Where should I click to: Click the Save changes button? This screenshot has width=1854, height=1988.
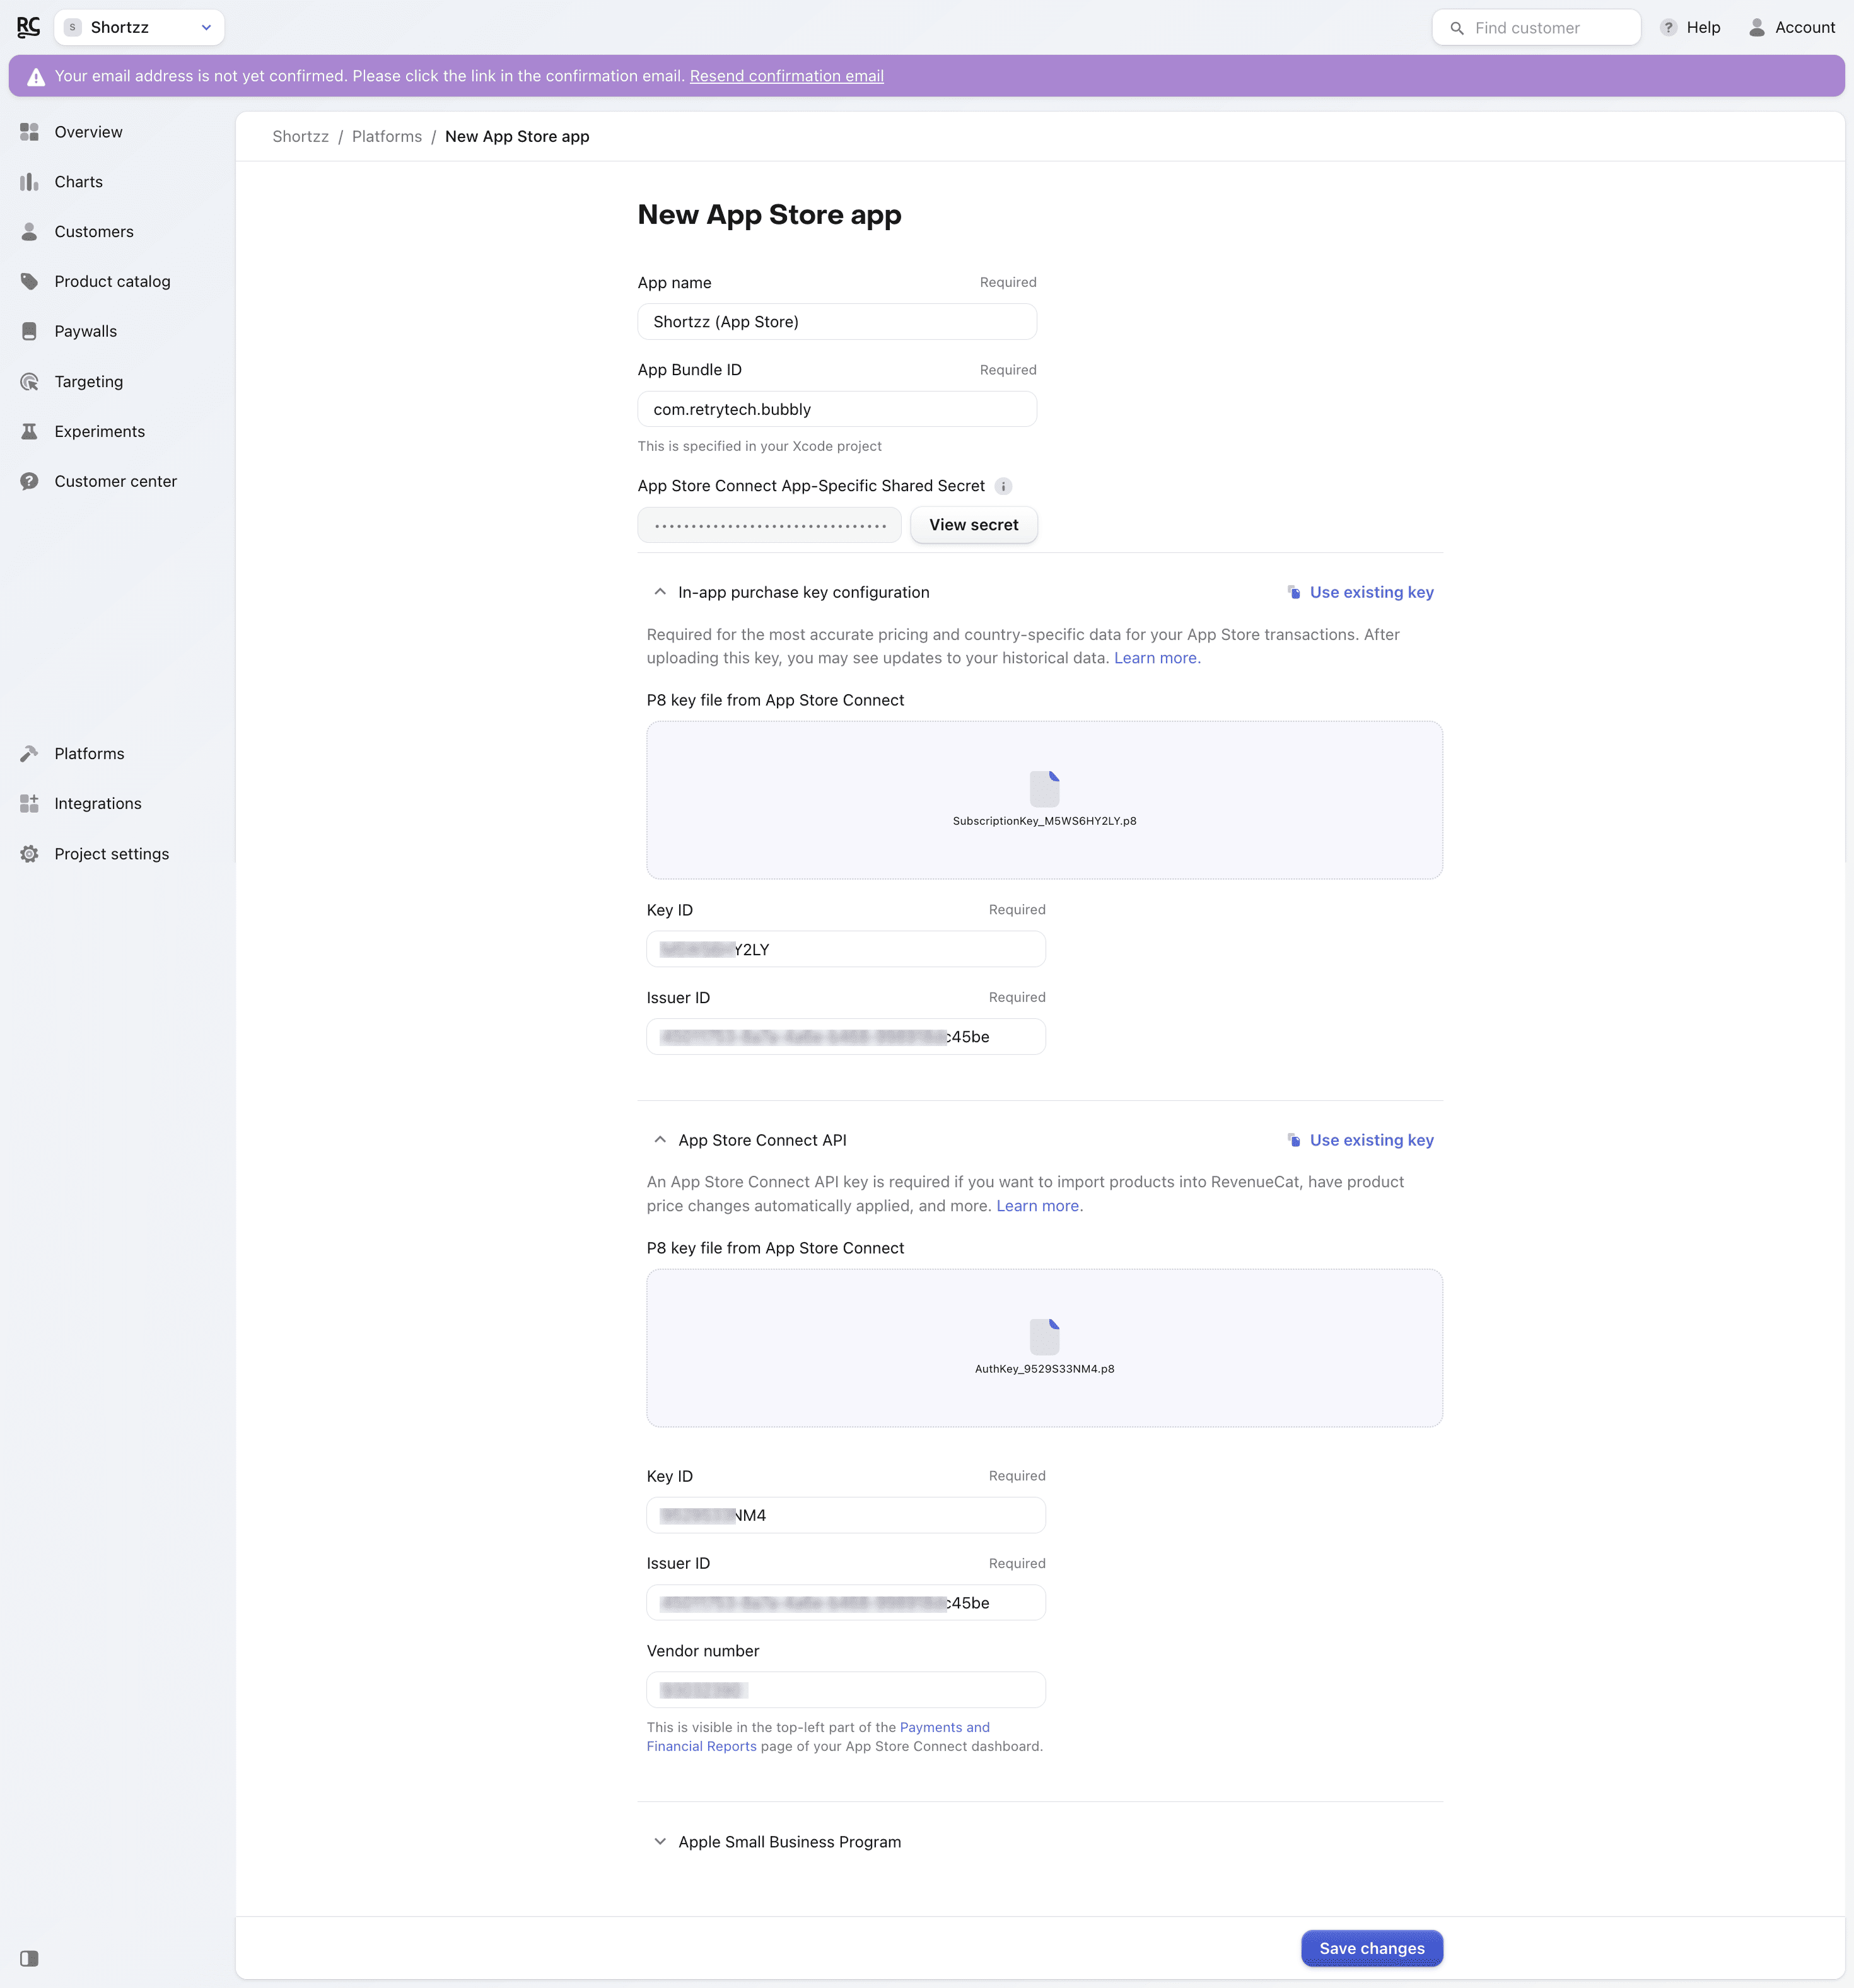tap(1371, 1948)
